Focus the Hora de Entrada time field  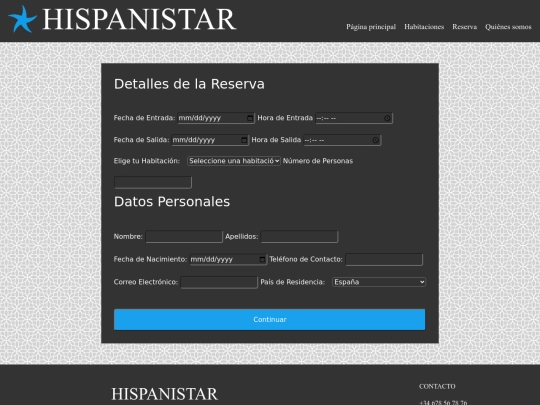(354, 118)
